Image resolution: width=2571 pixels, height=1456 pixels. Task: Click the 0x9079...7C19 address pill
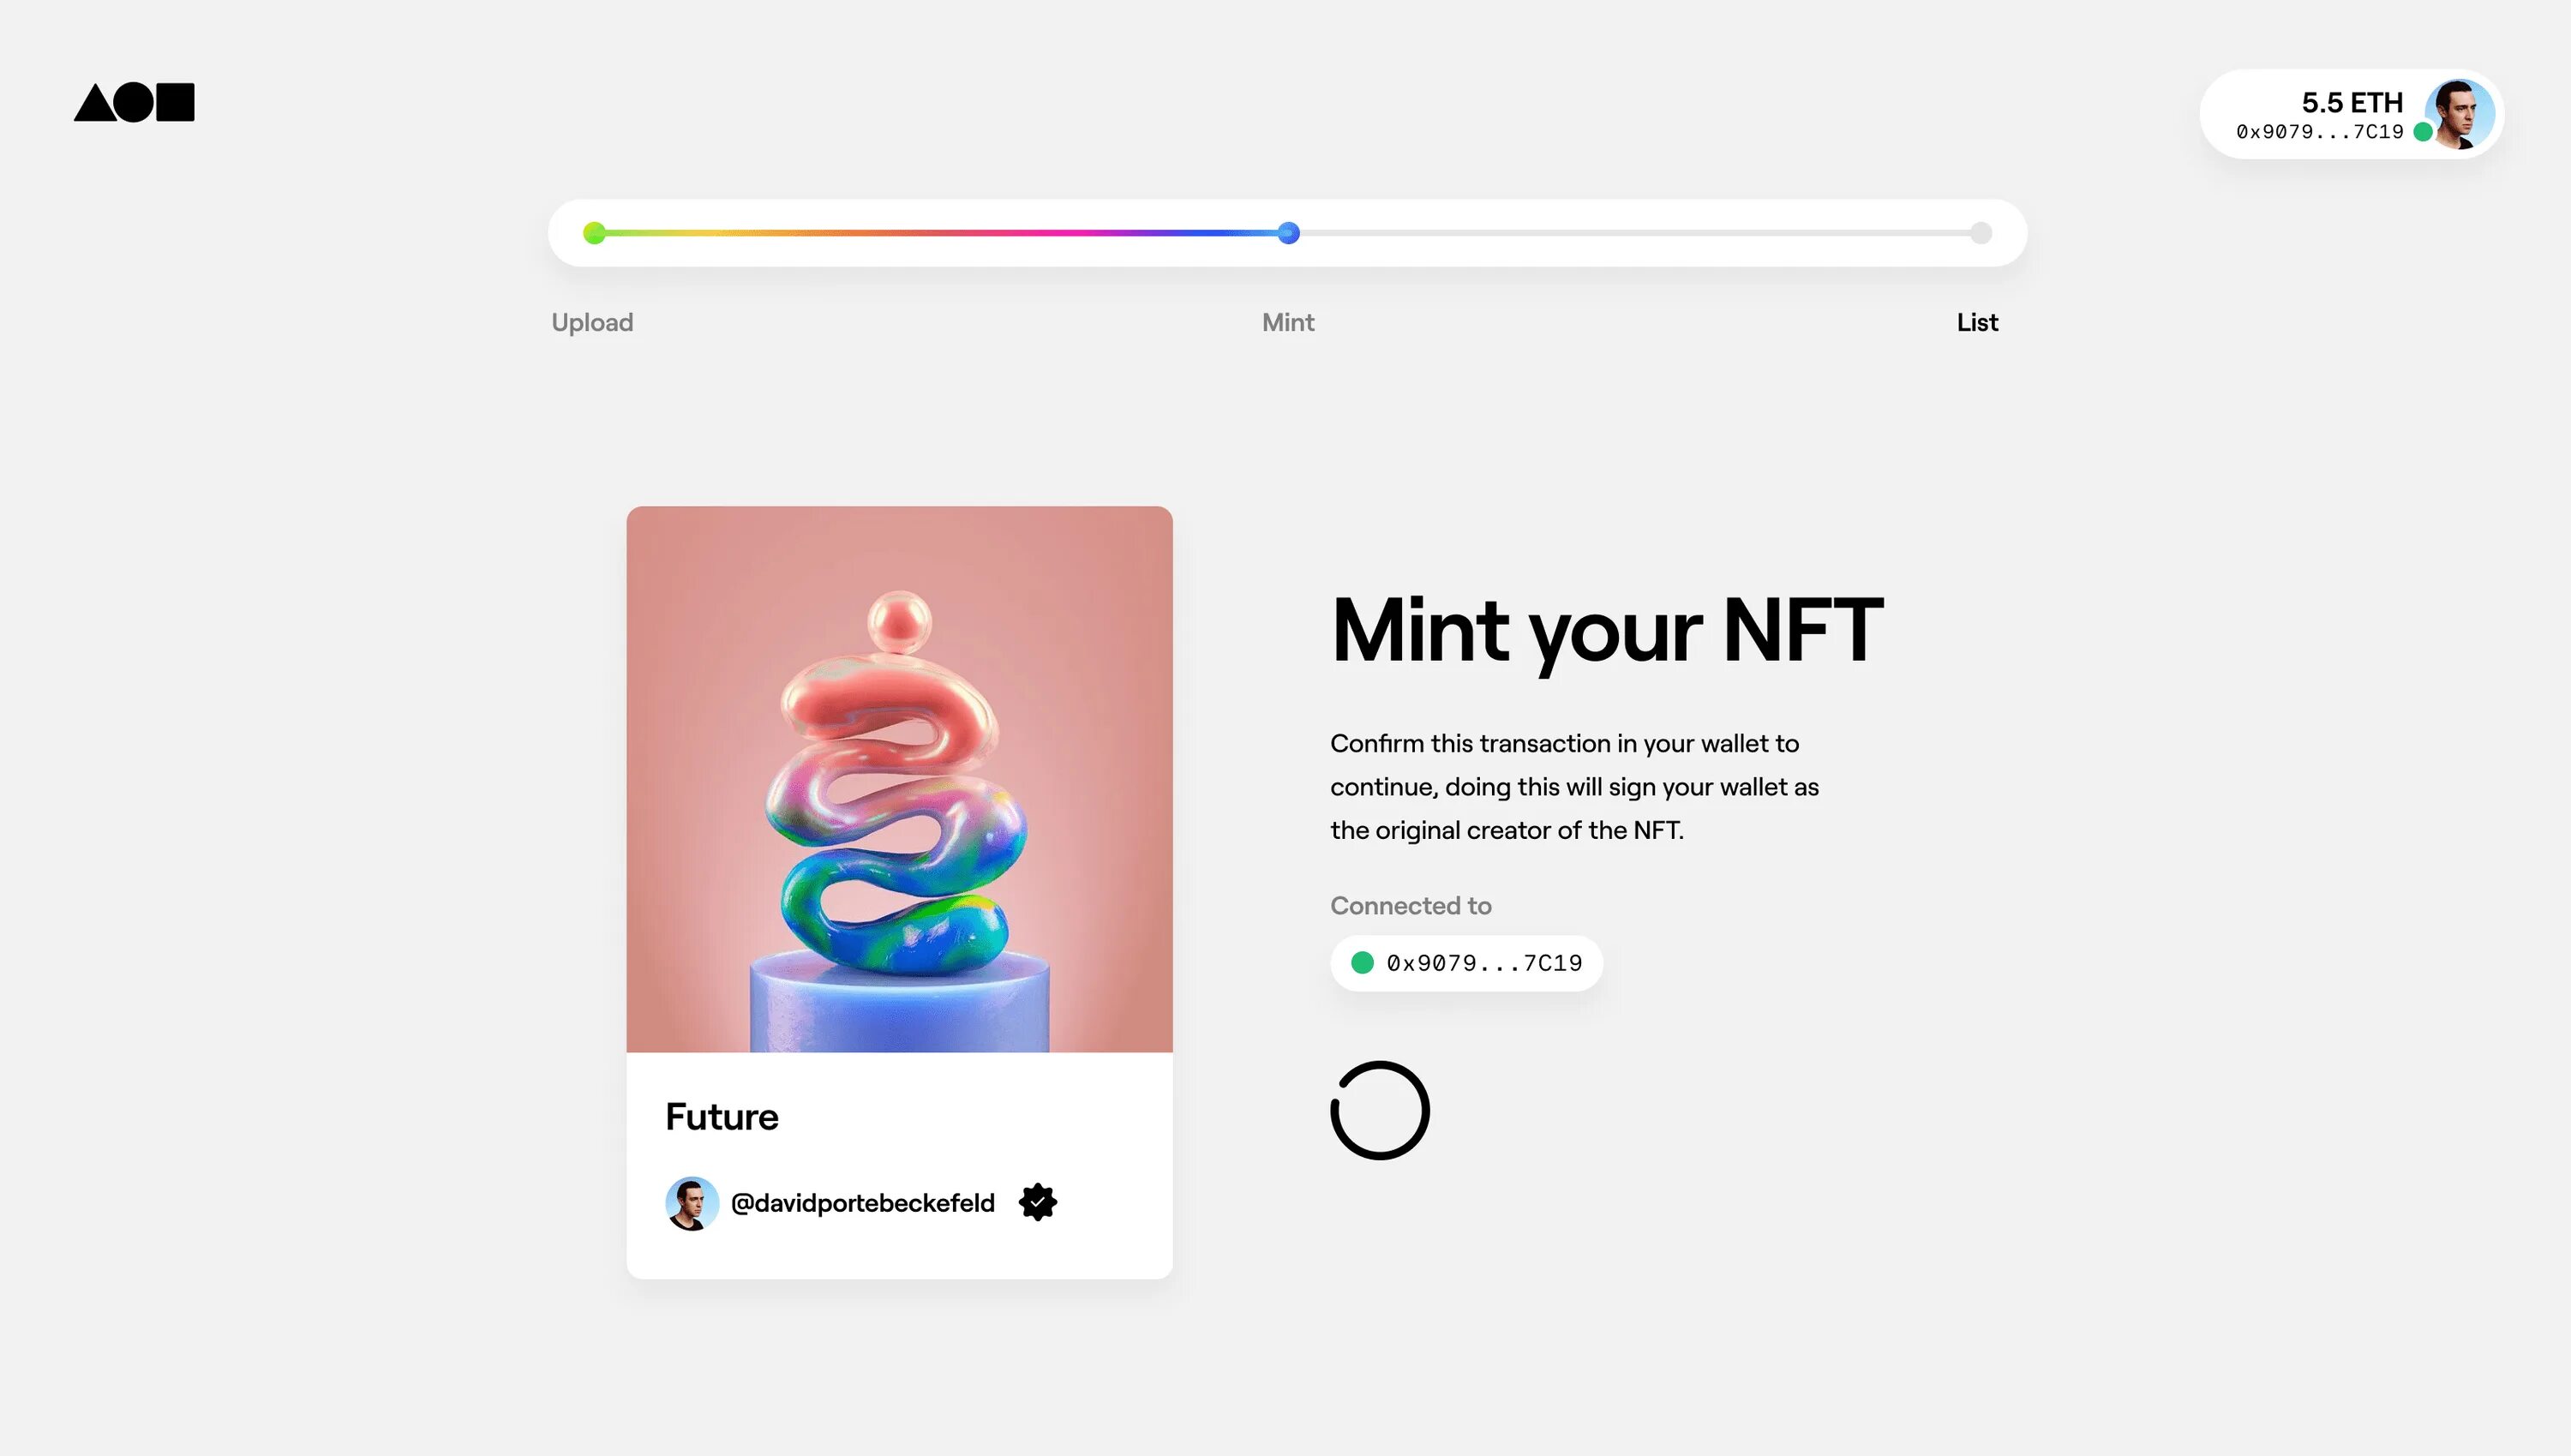[1465, 962]
